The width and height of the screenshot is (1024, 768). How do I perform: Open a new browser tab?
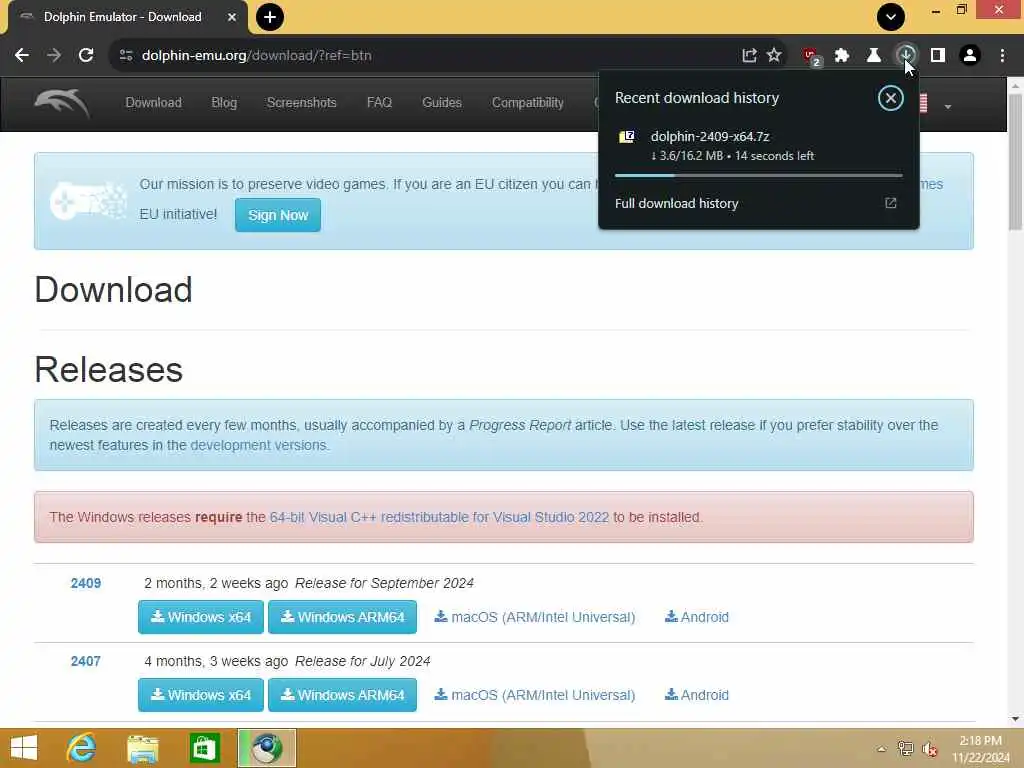click(x=270, y=17)
